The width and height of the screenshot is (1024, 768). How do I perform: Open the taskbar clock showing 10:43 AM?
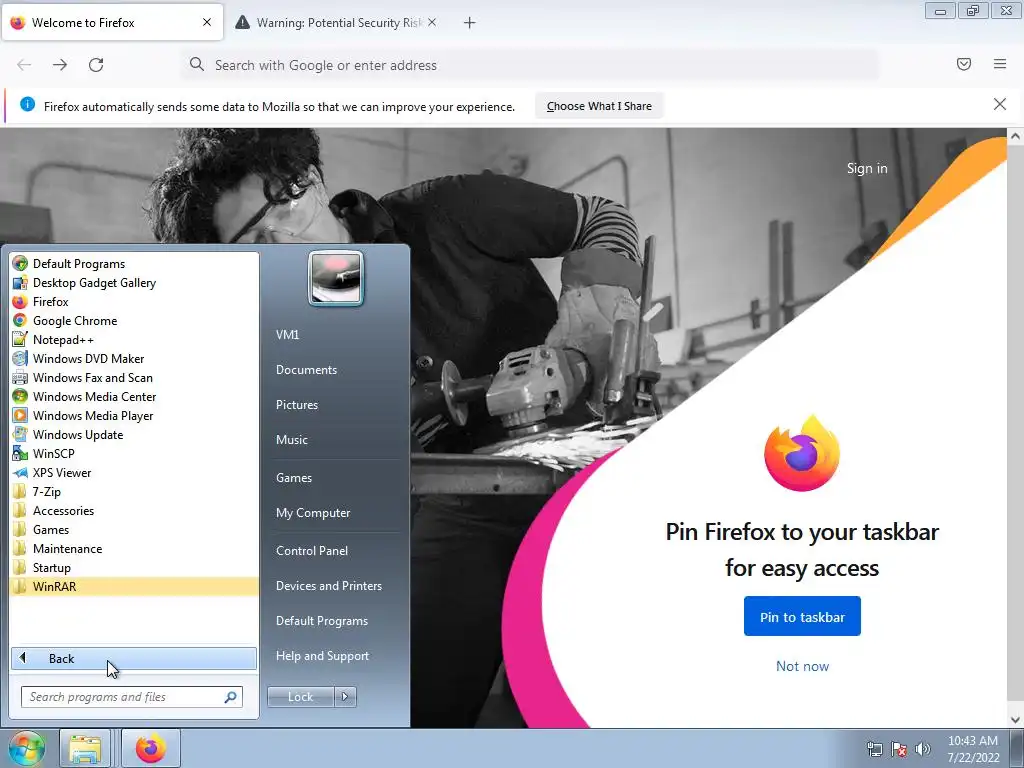tap(973, 749)
